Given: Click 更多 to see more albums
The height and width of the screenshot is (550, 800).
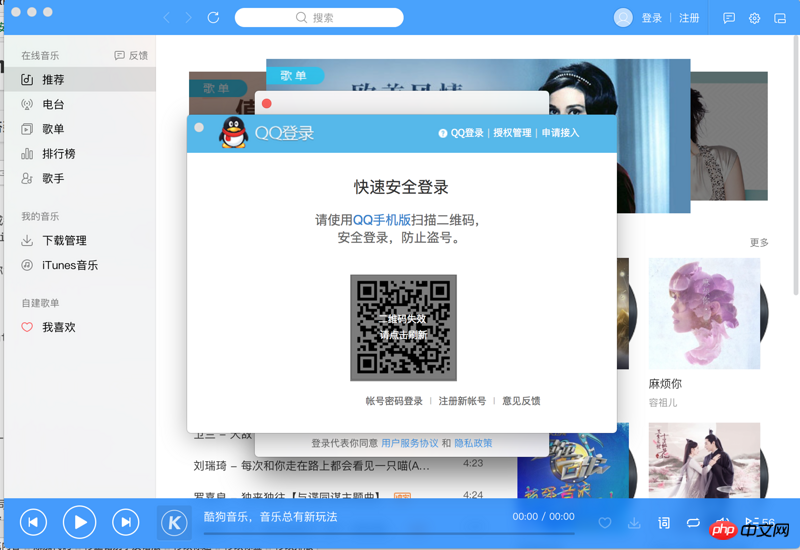Looking at the screenshot, I should 759,242.
